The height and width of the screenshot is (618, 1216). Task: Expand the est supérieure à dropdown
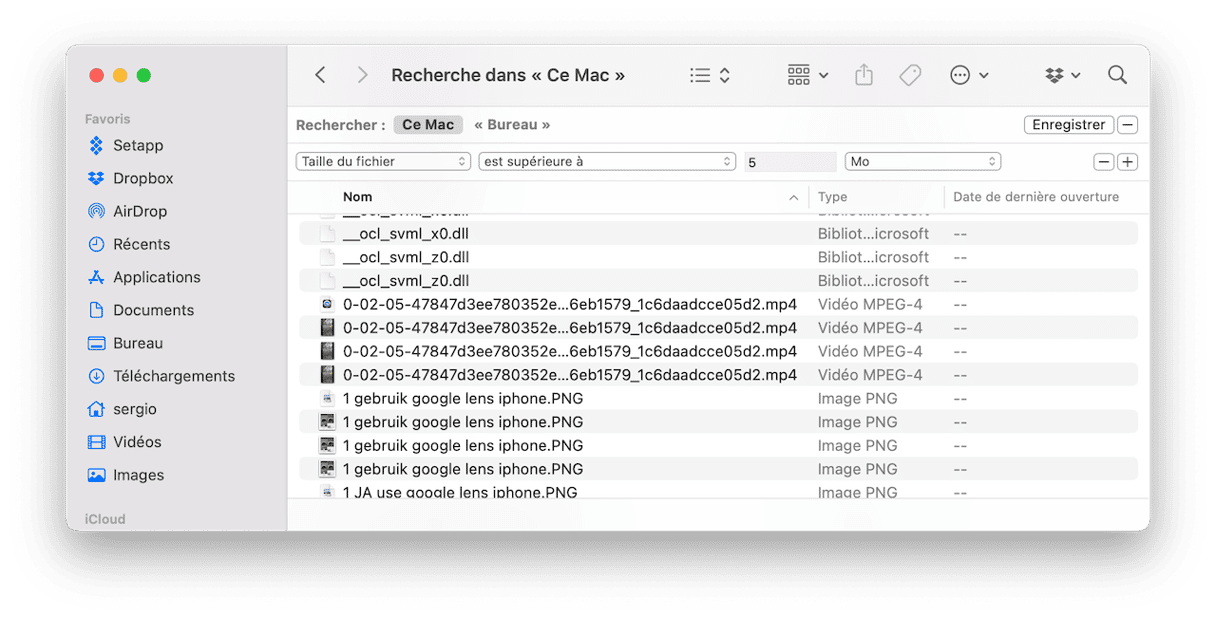click(x=607, y=161)
